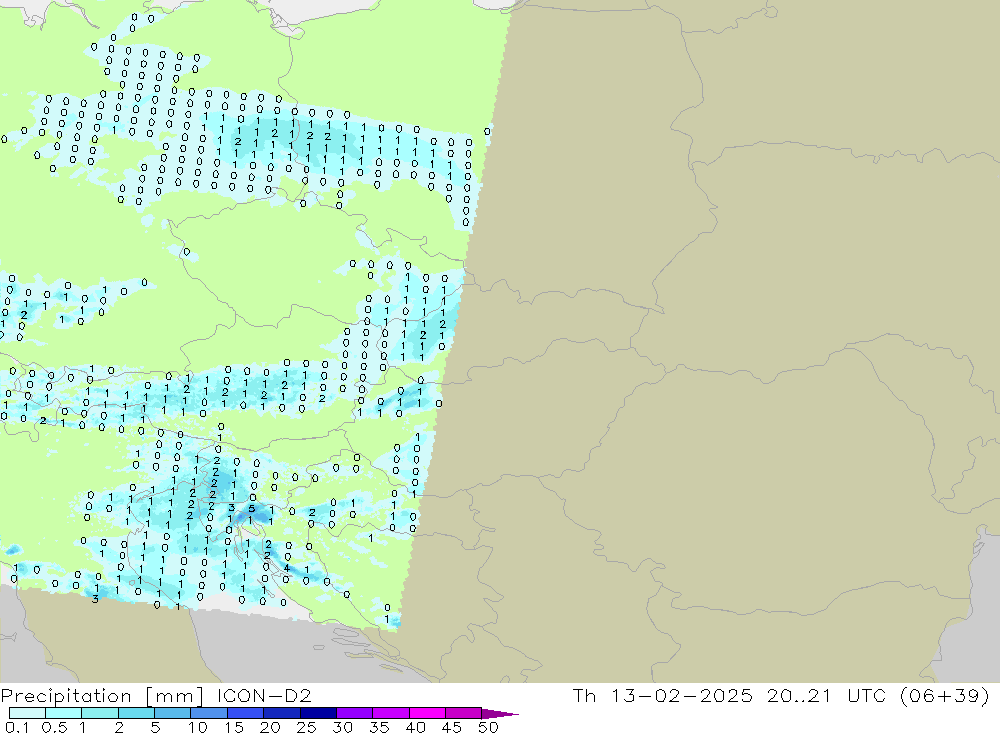Select the 30–35 mm violet legend swatch
Viewport: 1000px width, 733px height.
pyautogui.click(x=354, y=713)
